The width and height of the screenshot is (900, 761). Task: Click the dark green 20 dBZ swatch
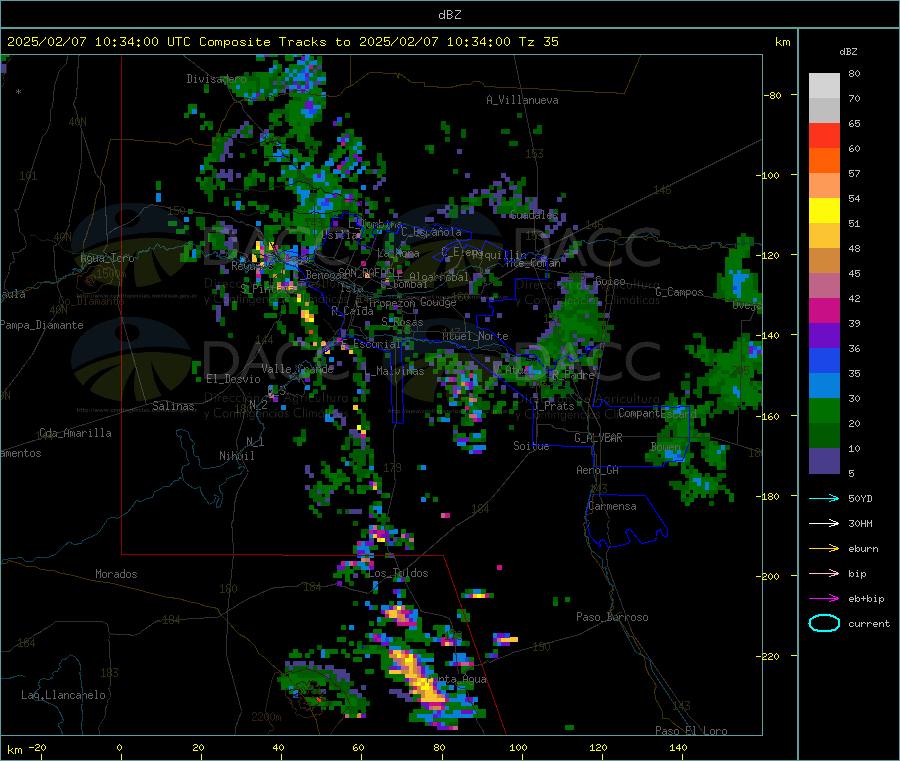pos(824,436)
